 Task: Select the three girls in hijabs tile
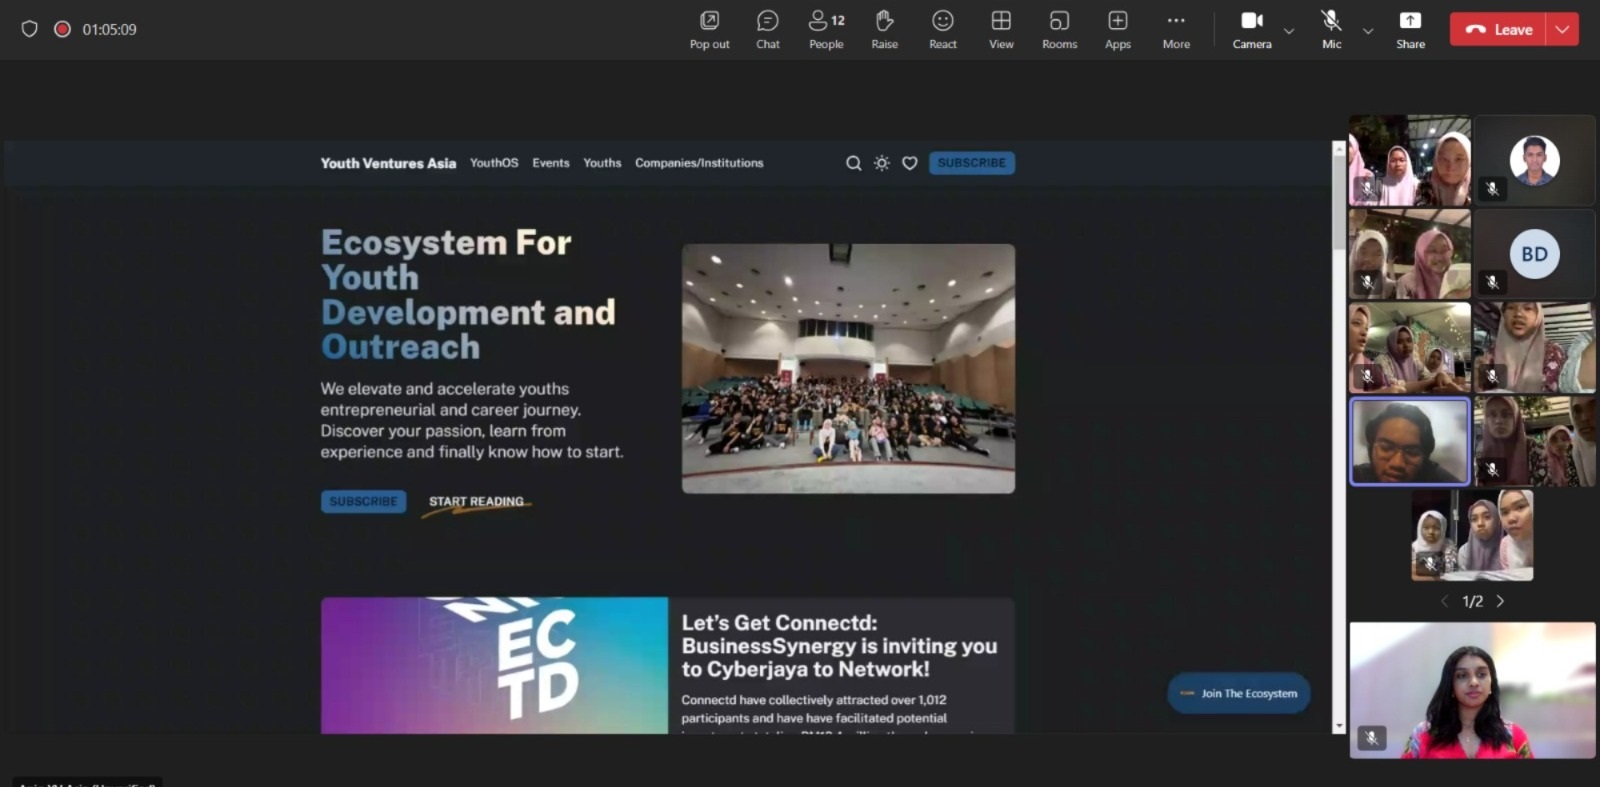(x=1472, y=535)
